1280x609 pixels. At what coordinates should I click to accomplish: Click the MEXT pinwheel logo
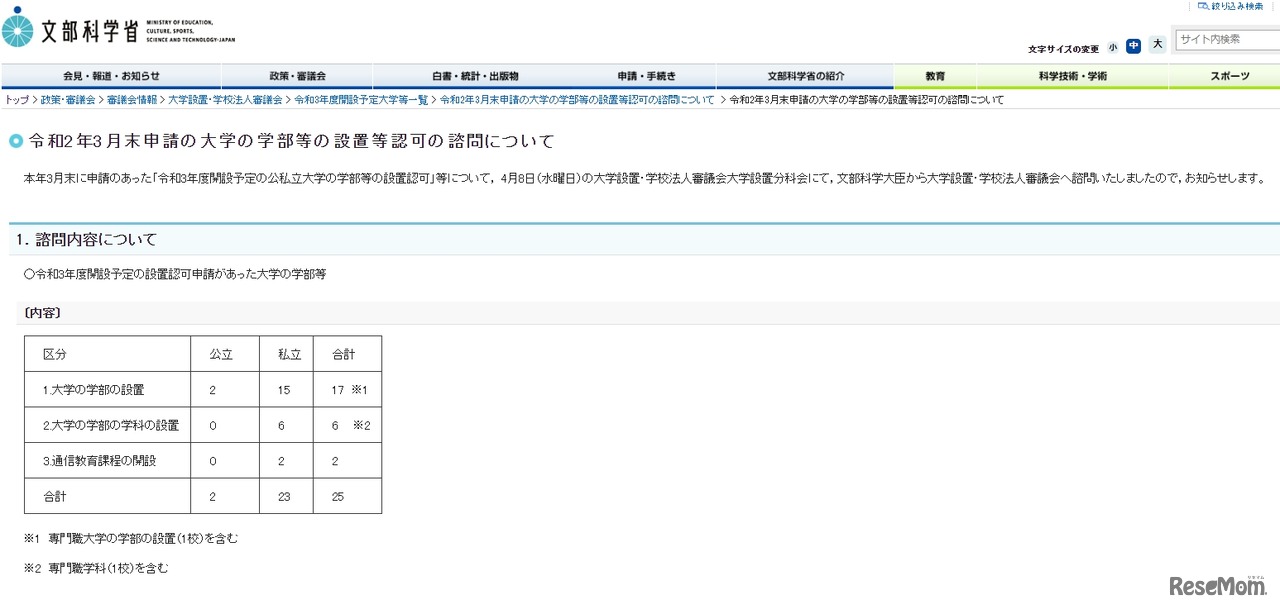pos(19,28)
